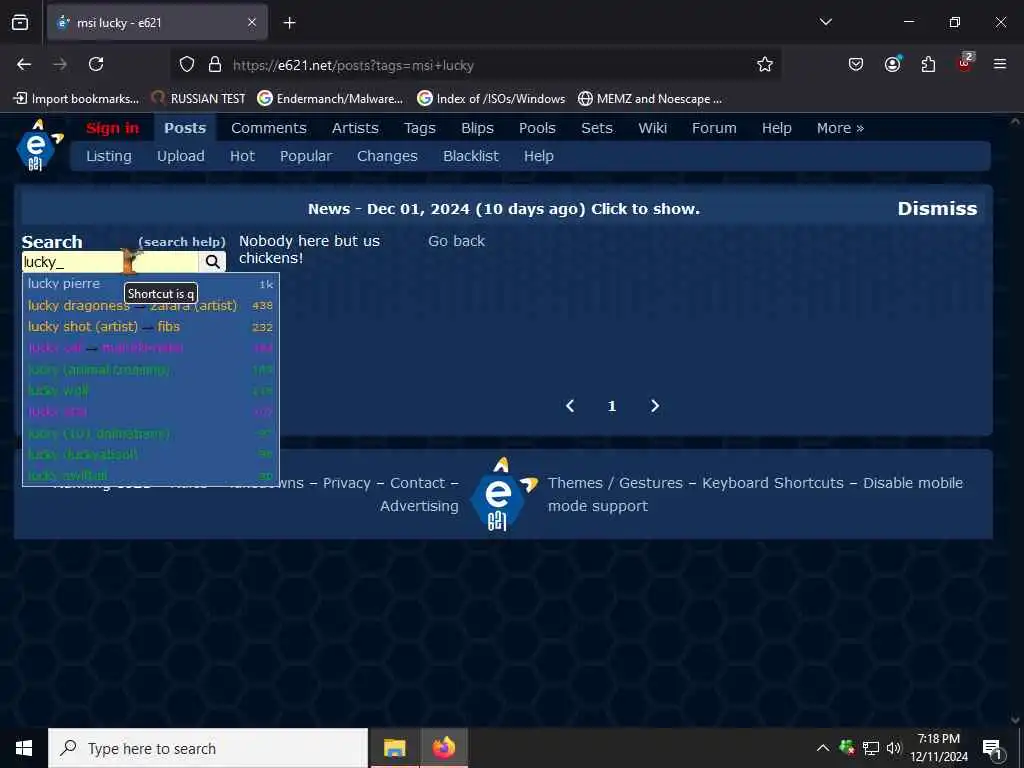Viewport: 1024px width, 768px height.
Task: Open Help in the top navigation row
Action: click(776, 128)
